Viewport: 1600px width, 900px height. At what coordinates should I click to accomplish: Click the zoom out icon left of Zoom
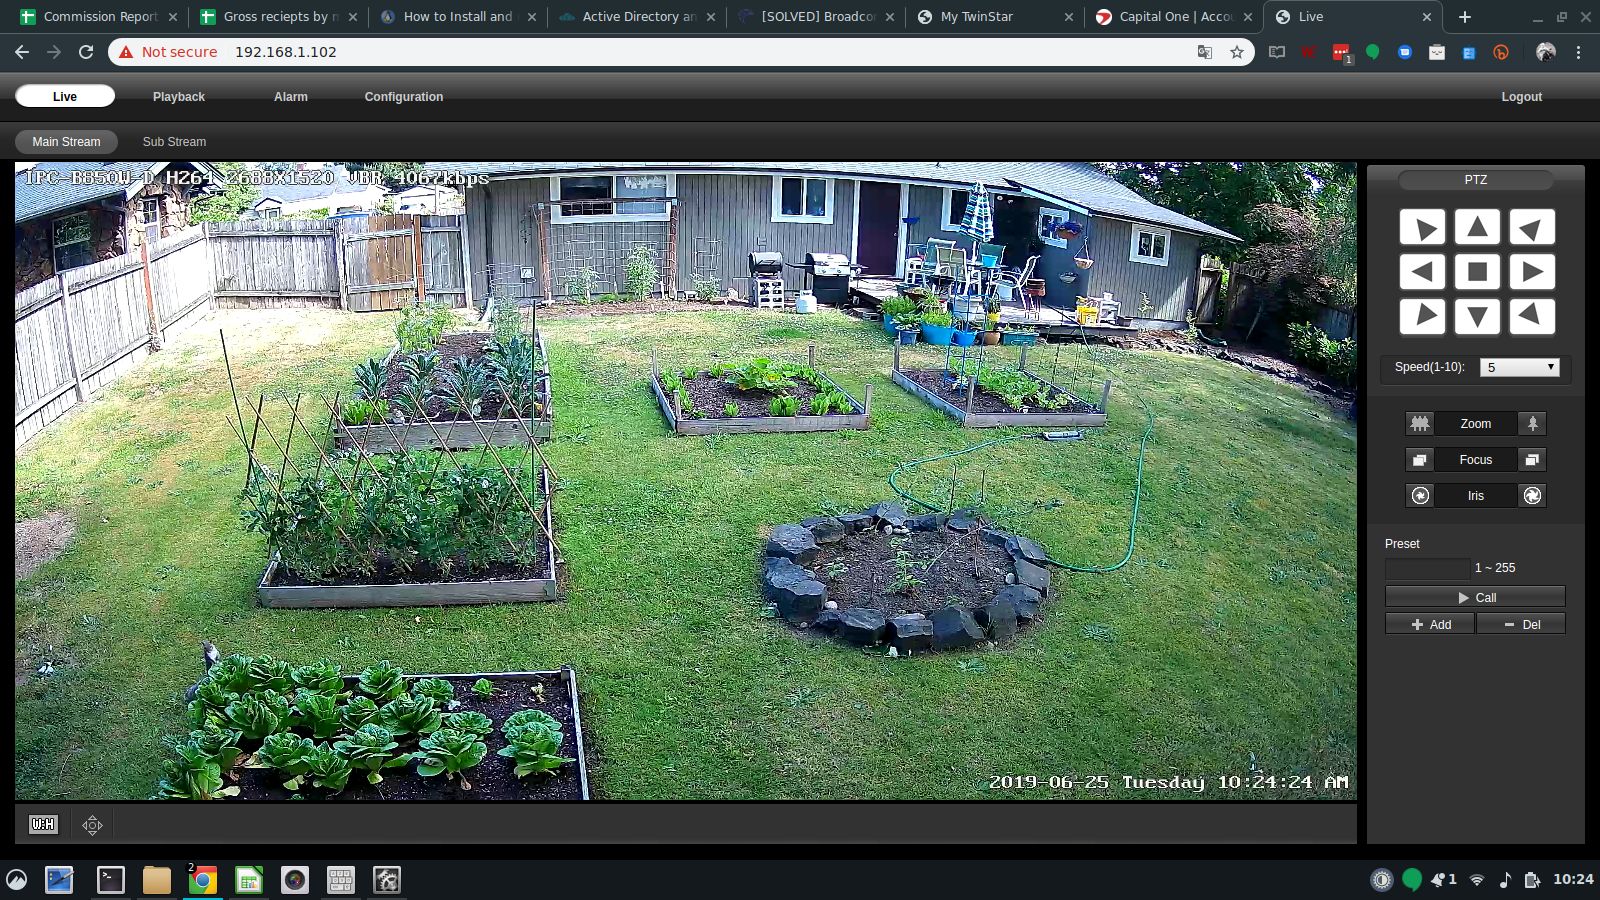[x=1419, y=424]
